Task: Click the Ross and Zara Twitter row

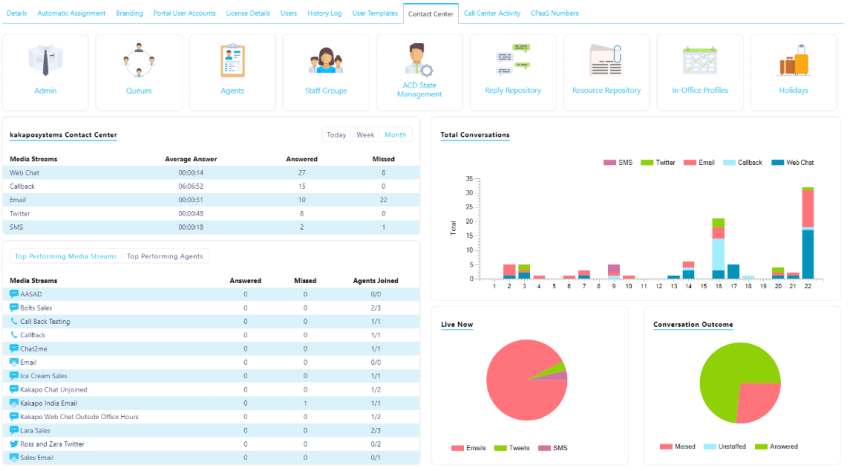Action: [x=211, y=444]
